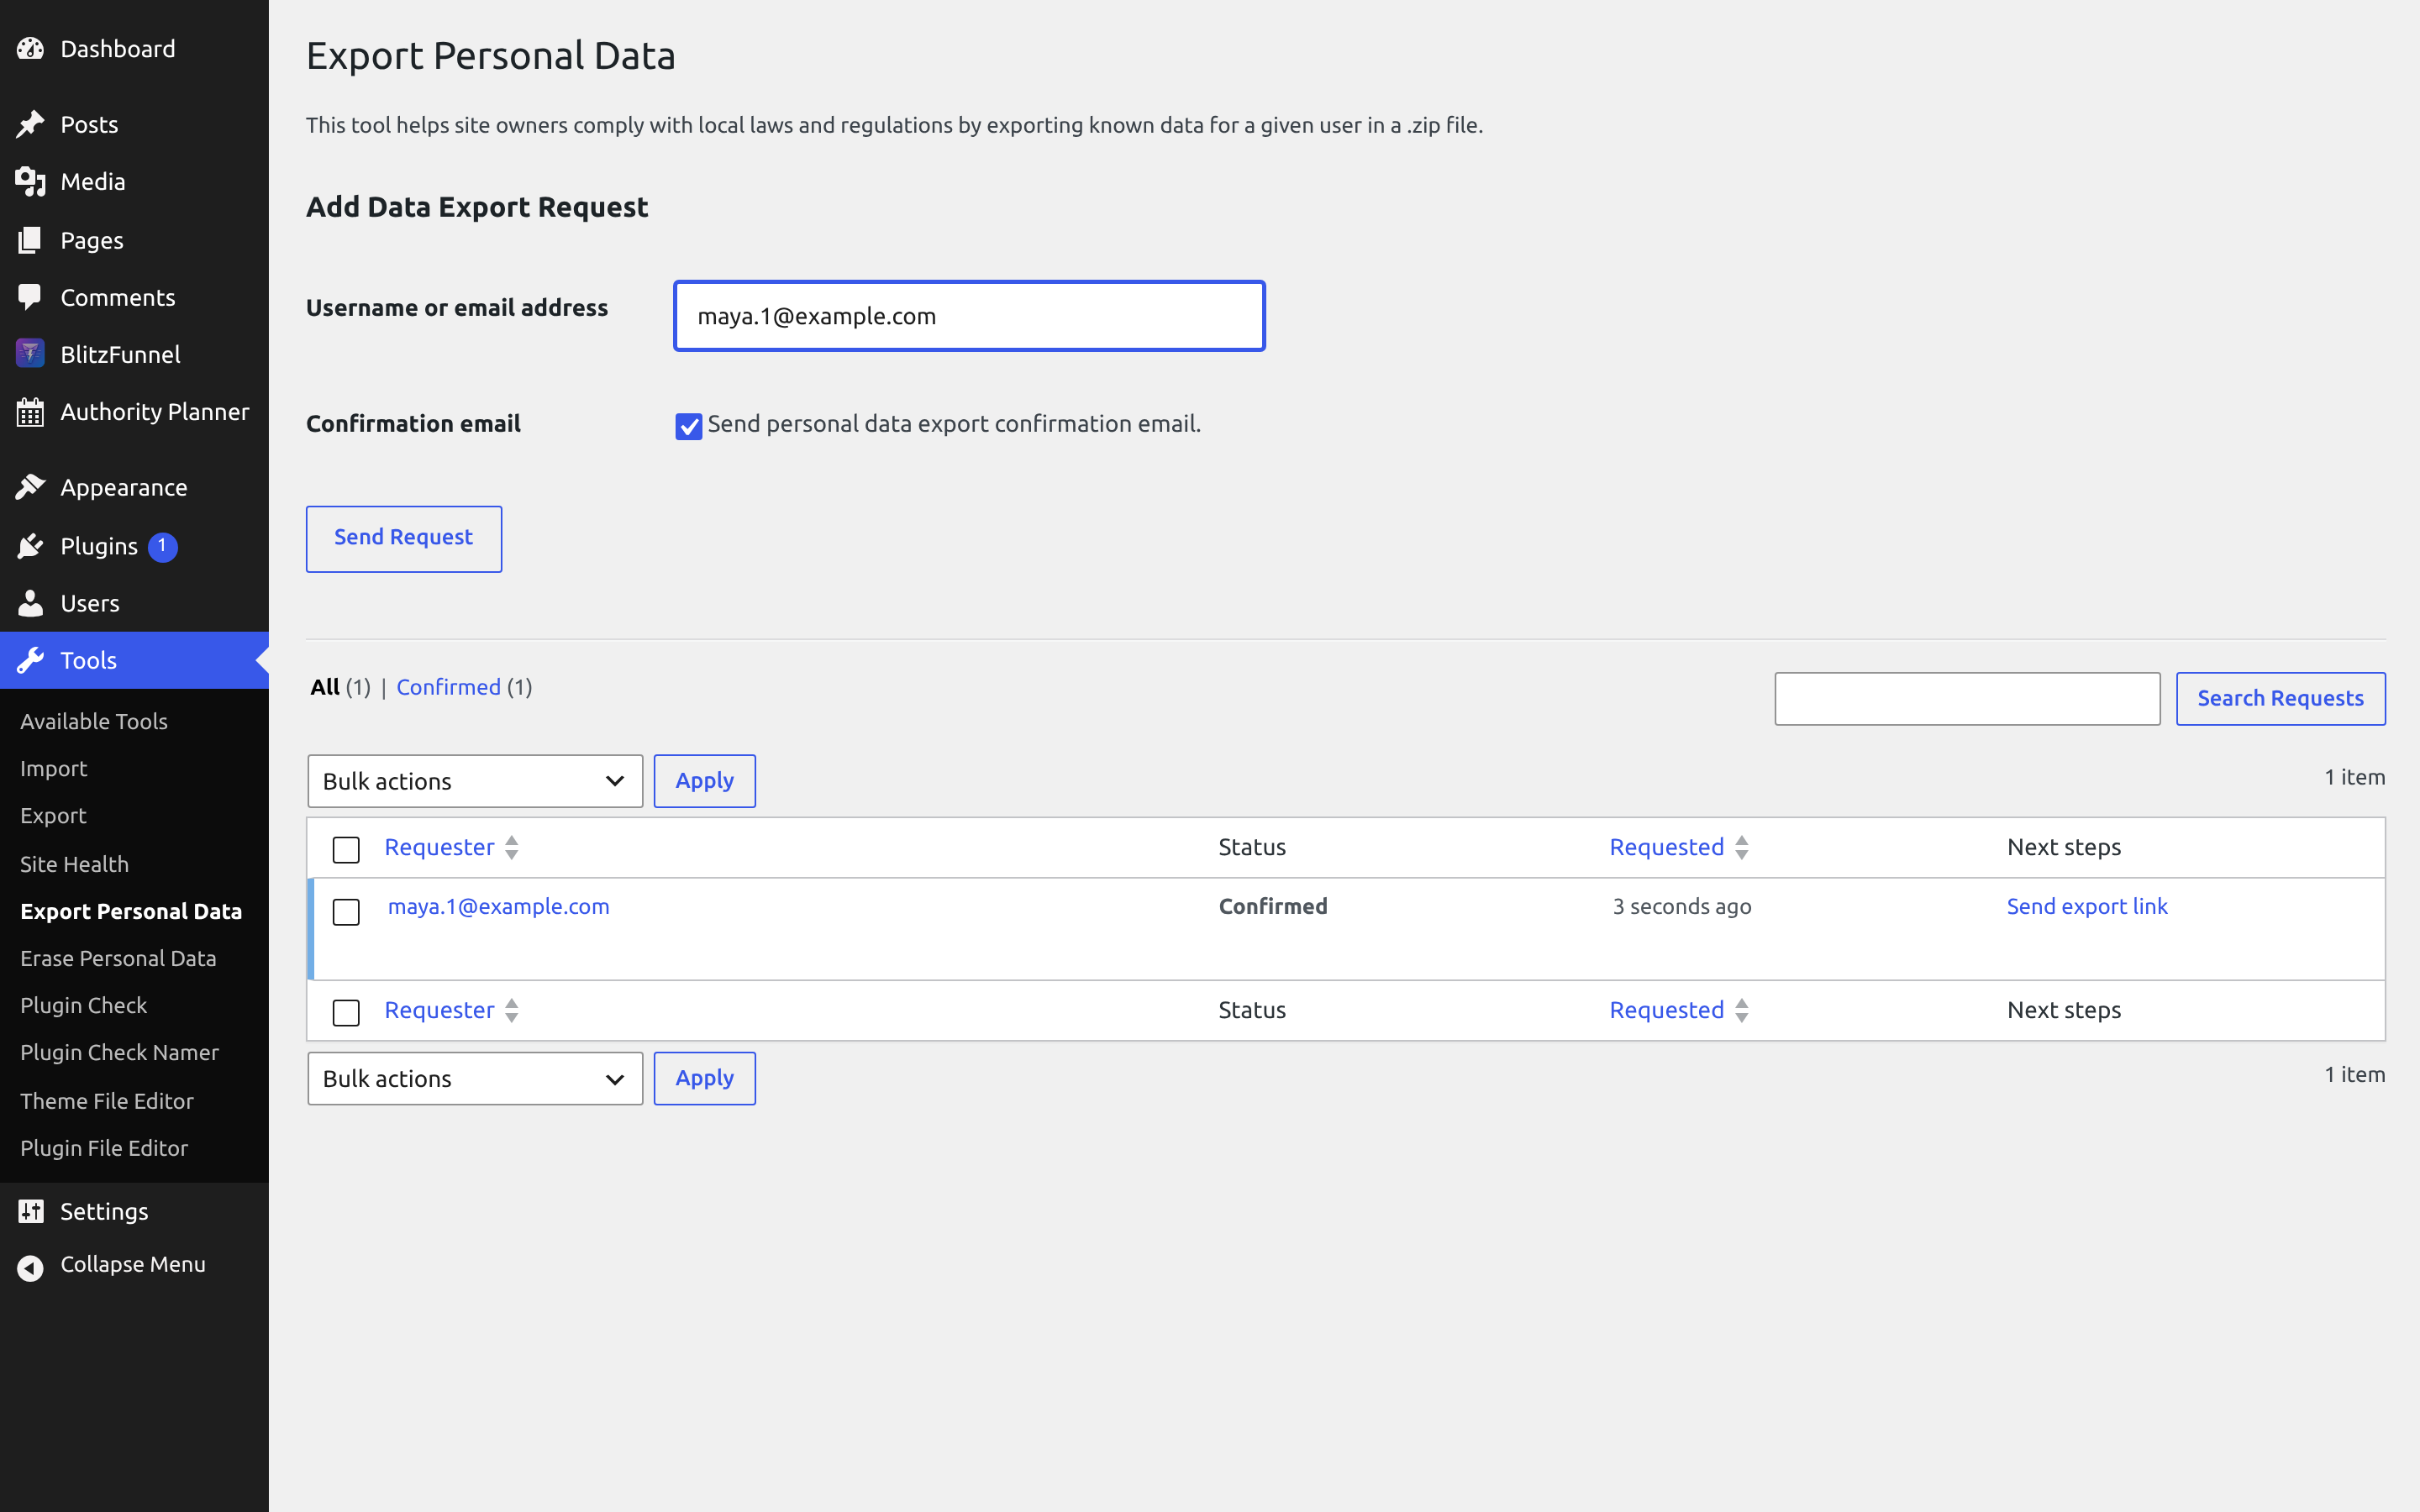Check the select-all box in table header
This screenshot has height=1512, width=2420.
click(x=346, y=849)
